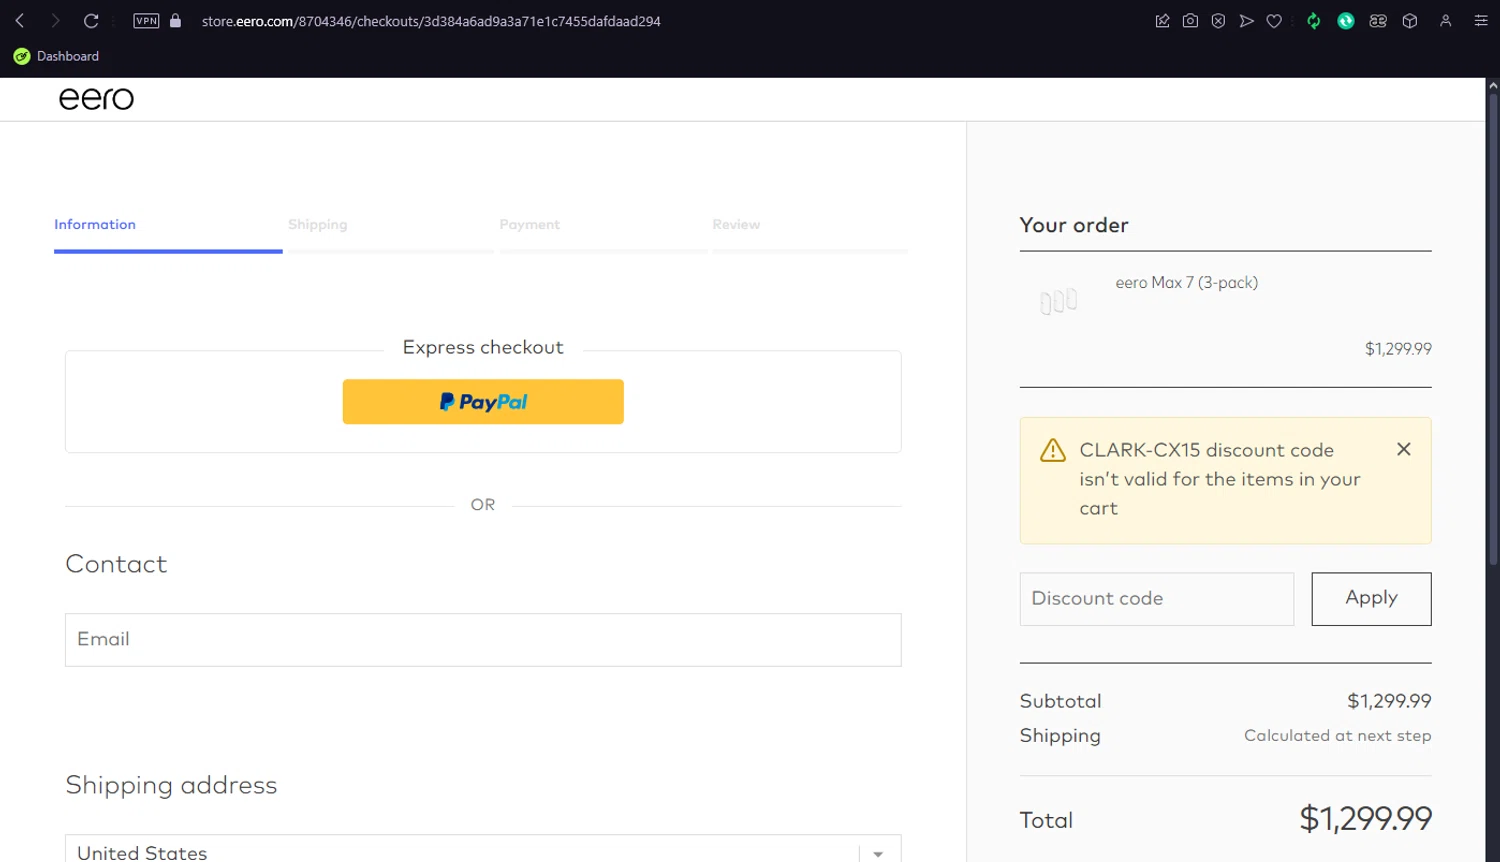Check out with the PayPal button
The height and width of the screenshot is (862, 1500).
(x=483, y=402)
